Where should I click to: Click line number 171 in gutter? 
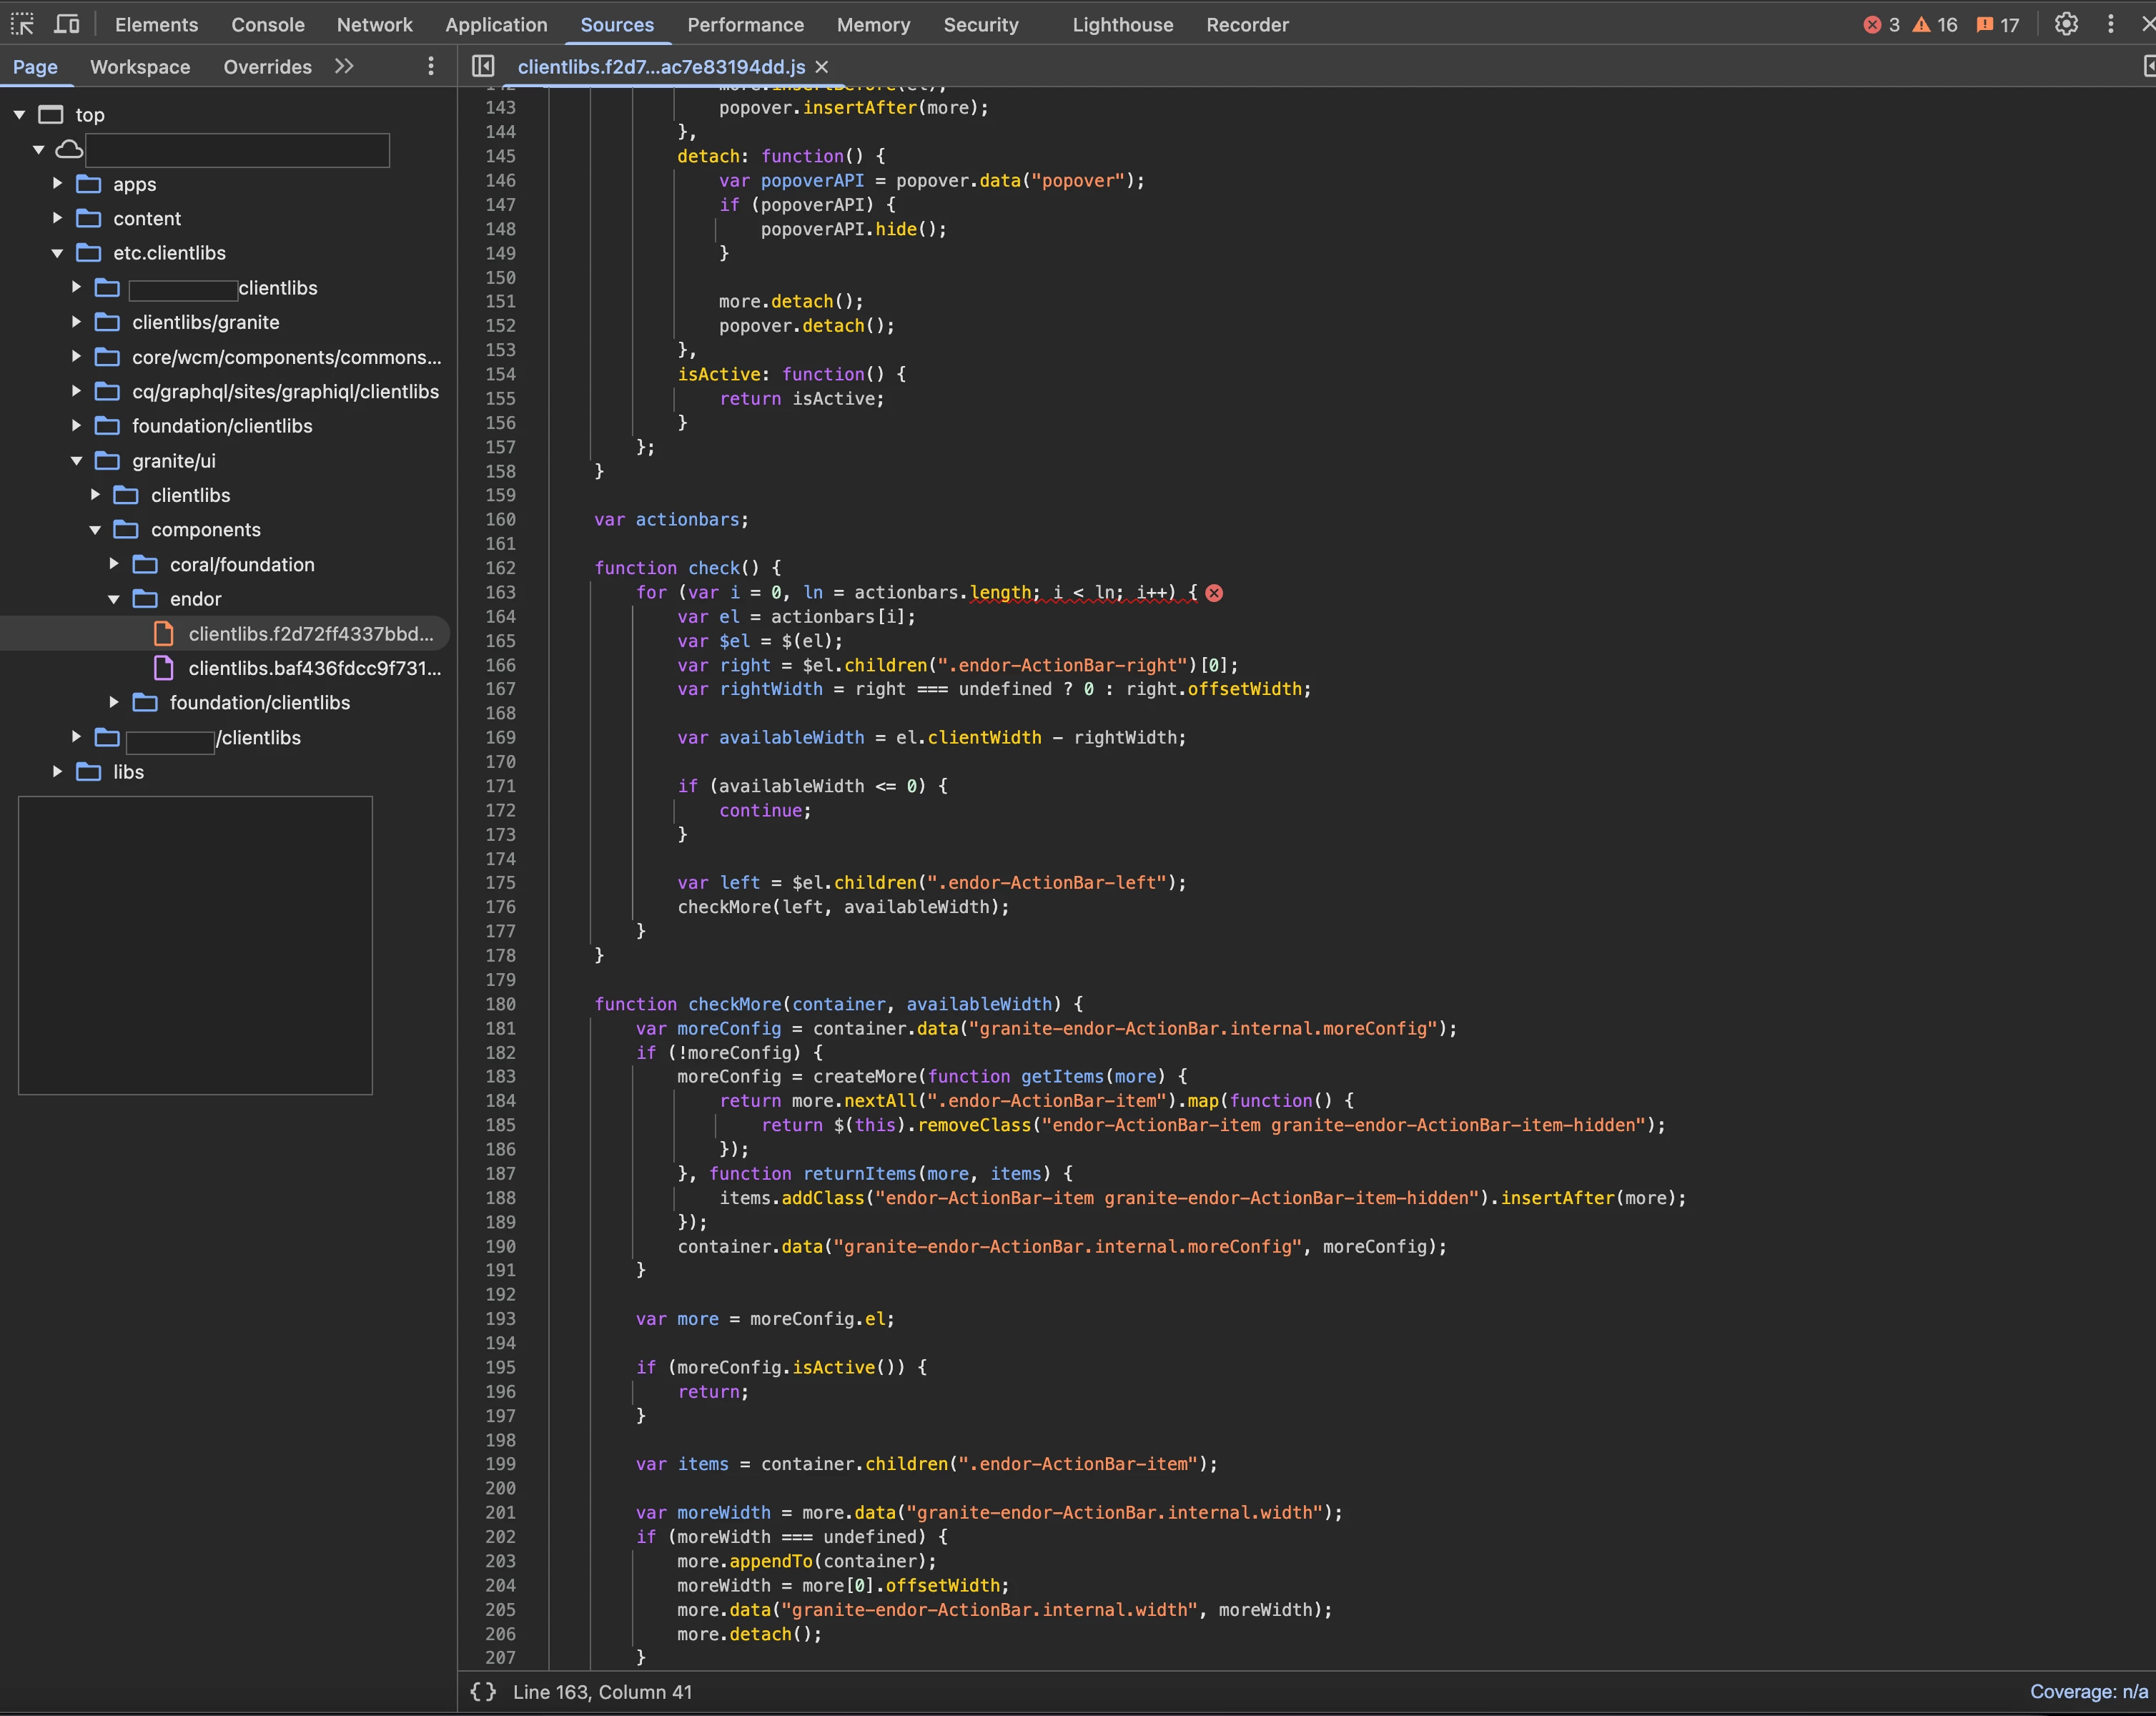pyautogui.click(x=500, y=786)
